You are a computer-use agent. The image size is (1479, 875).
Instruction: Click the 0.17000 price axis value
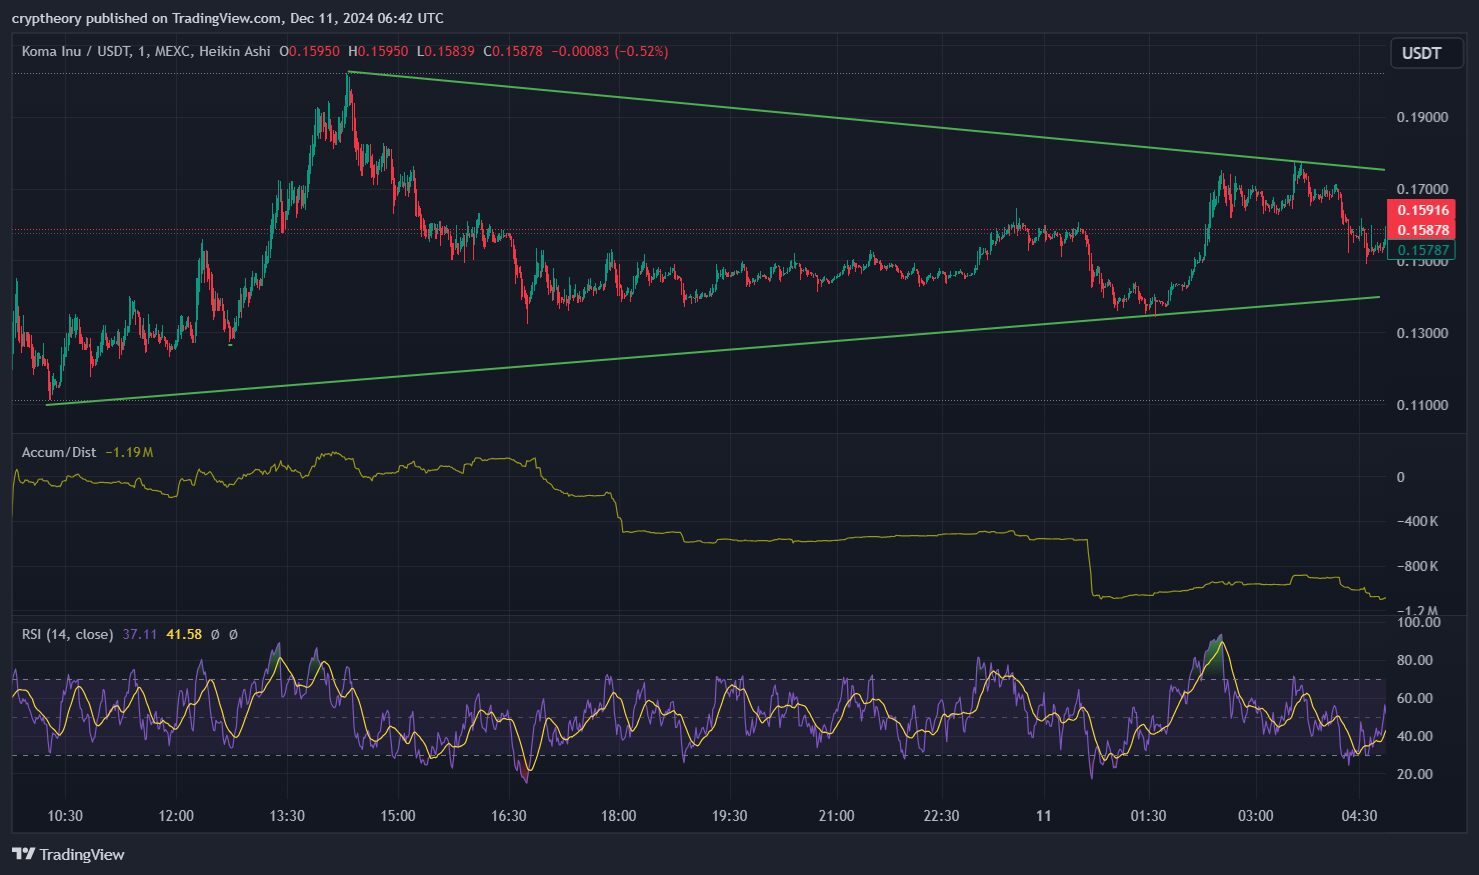click(x=1422, y=189)
